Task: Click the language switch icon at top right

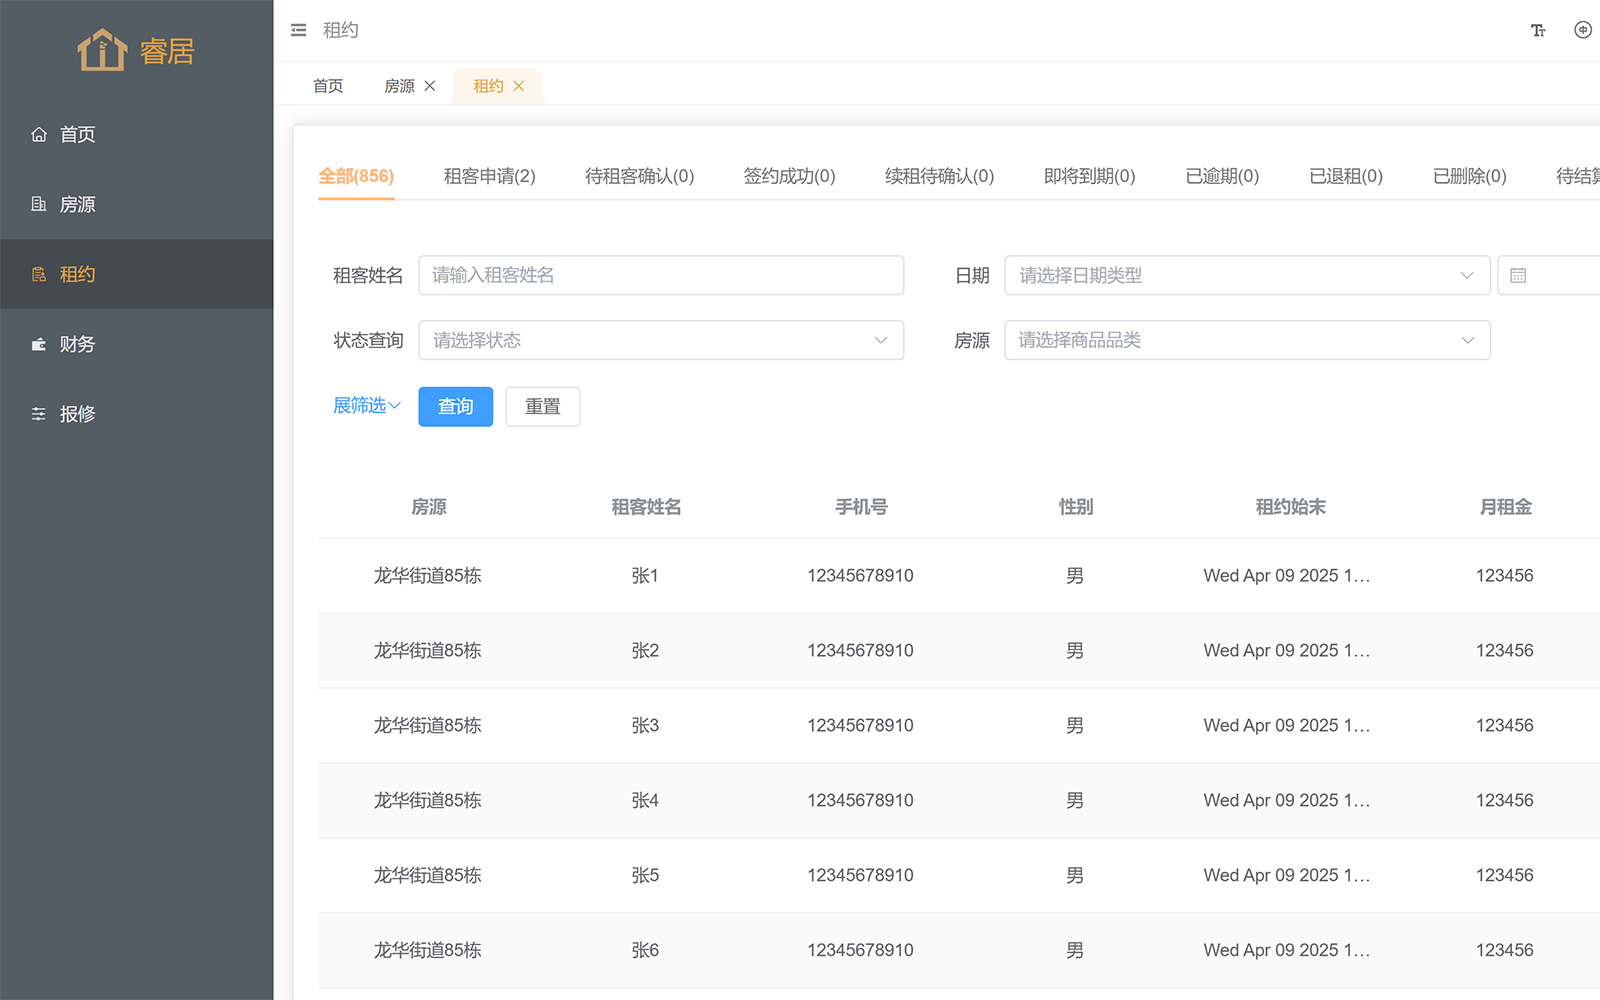Action: (x=1582, y=30)
